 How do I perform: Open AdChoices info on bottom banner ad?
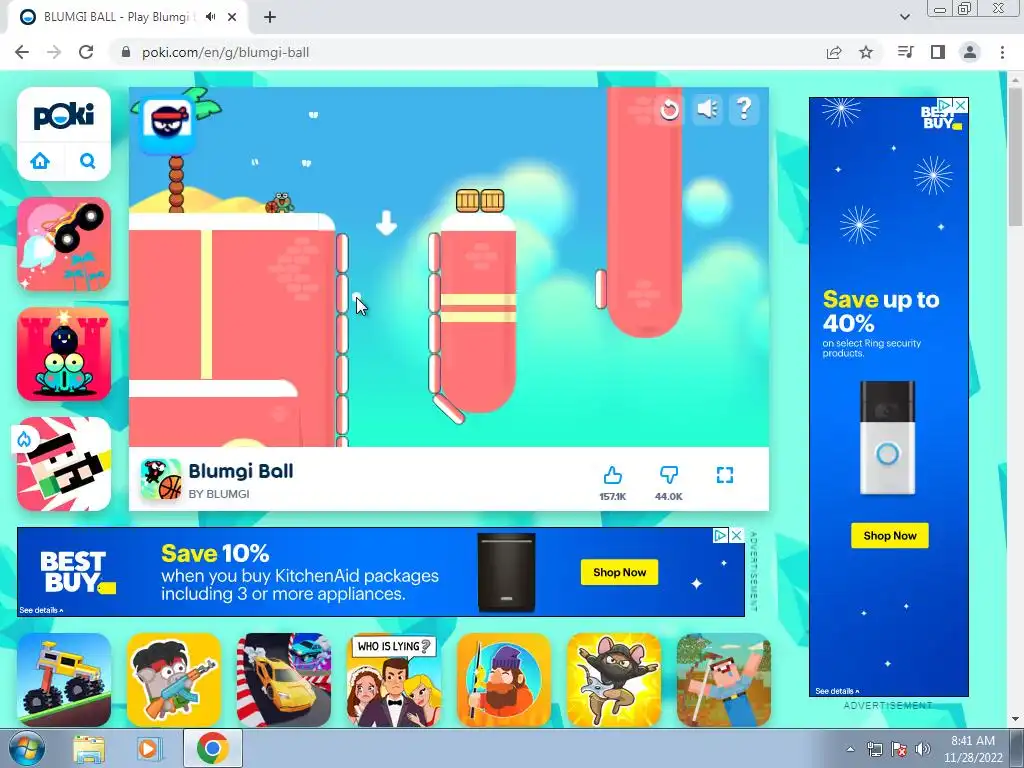point(720,536)
